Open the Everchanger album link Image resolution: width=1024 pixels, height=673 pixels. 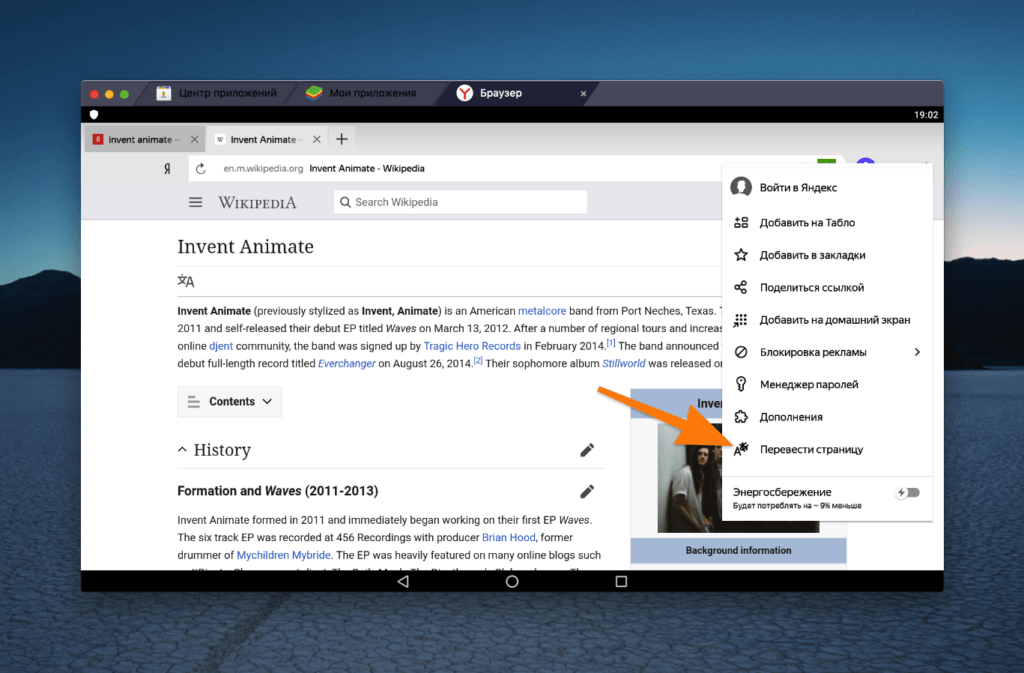347,364
